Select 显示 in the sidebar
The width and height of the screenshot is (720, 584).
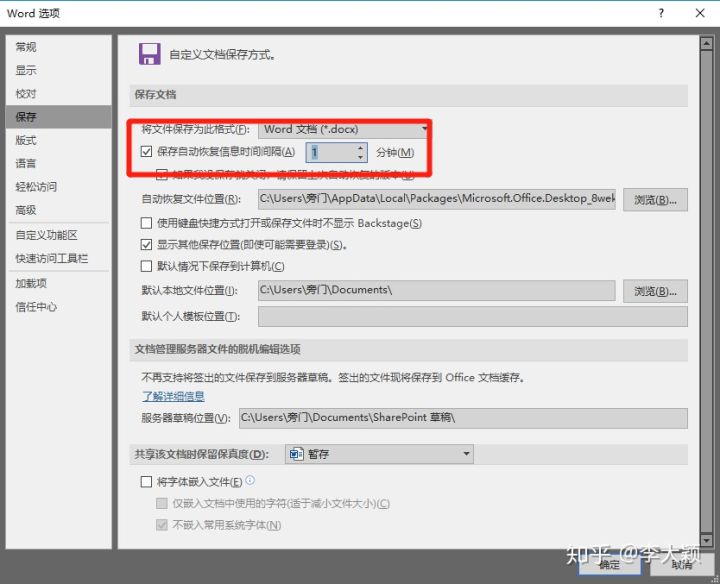coord(59,70)
